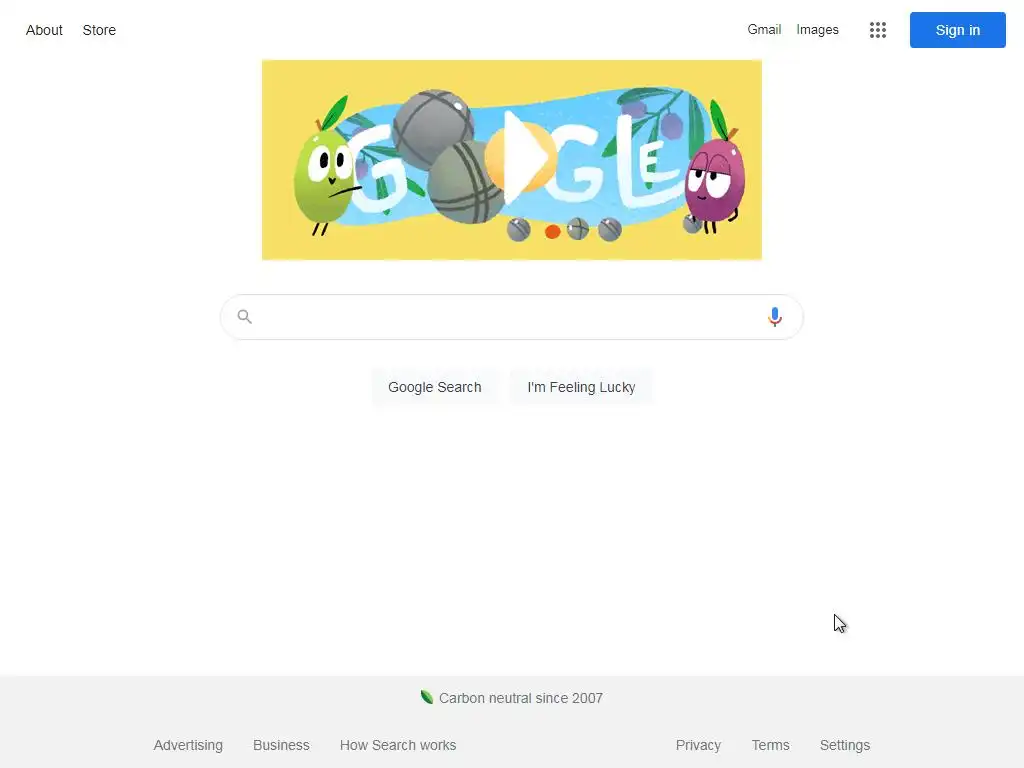Click the Sign in button
1024x768 pixels.
pos(957,30)
